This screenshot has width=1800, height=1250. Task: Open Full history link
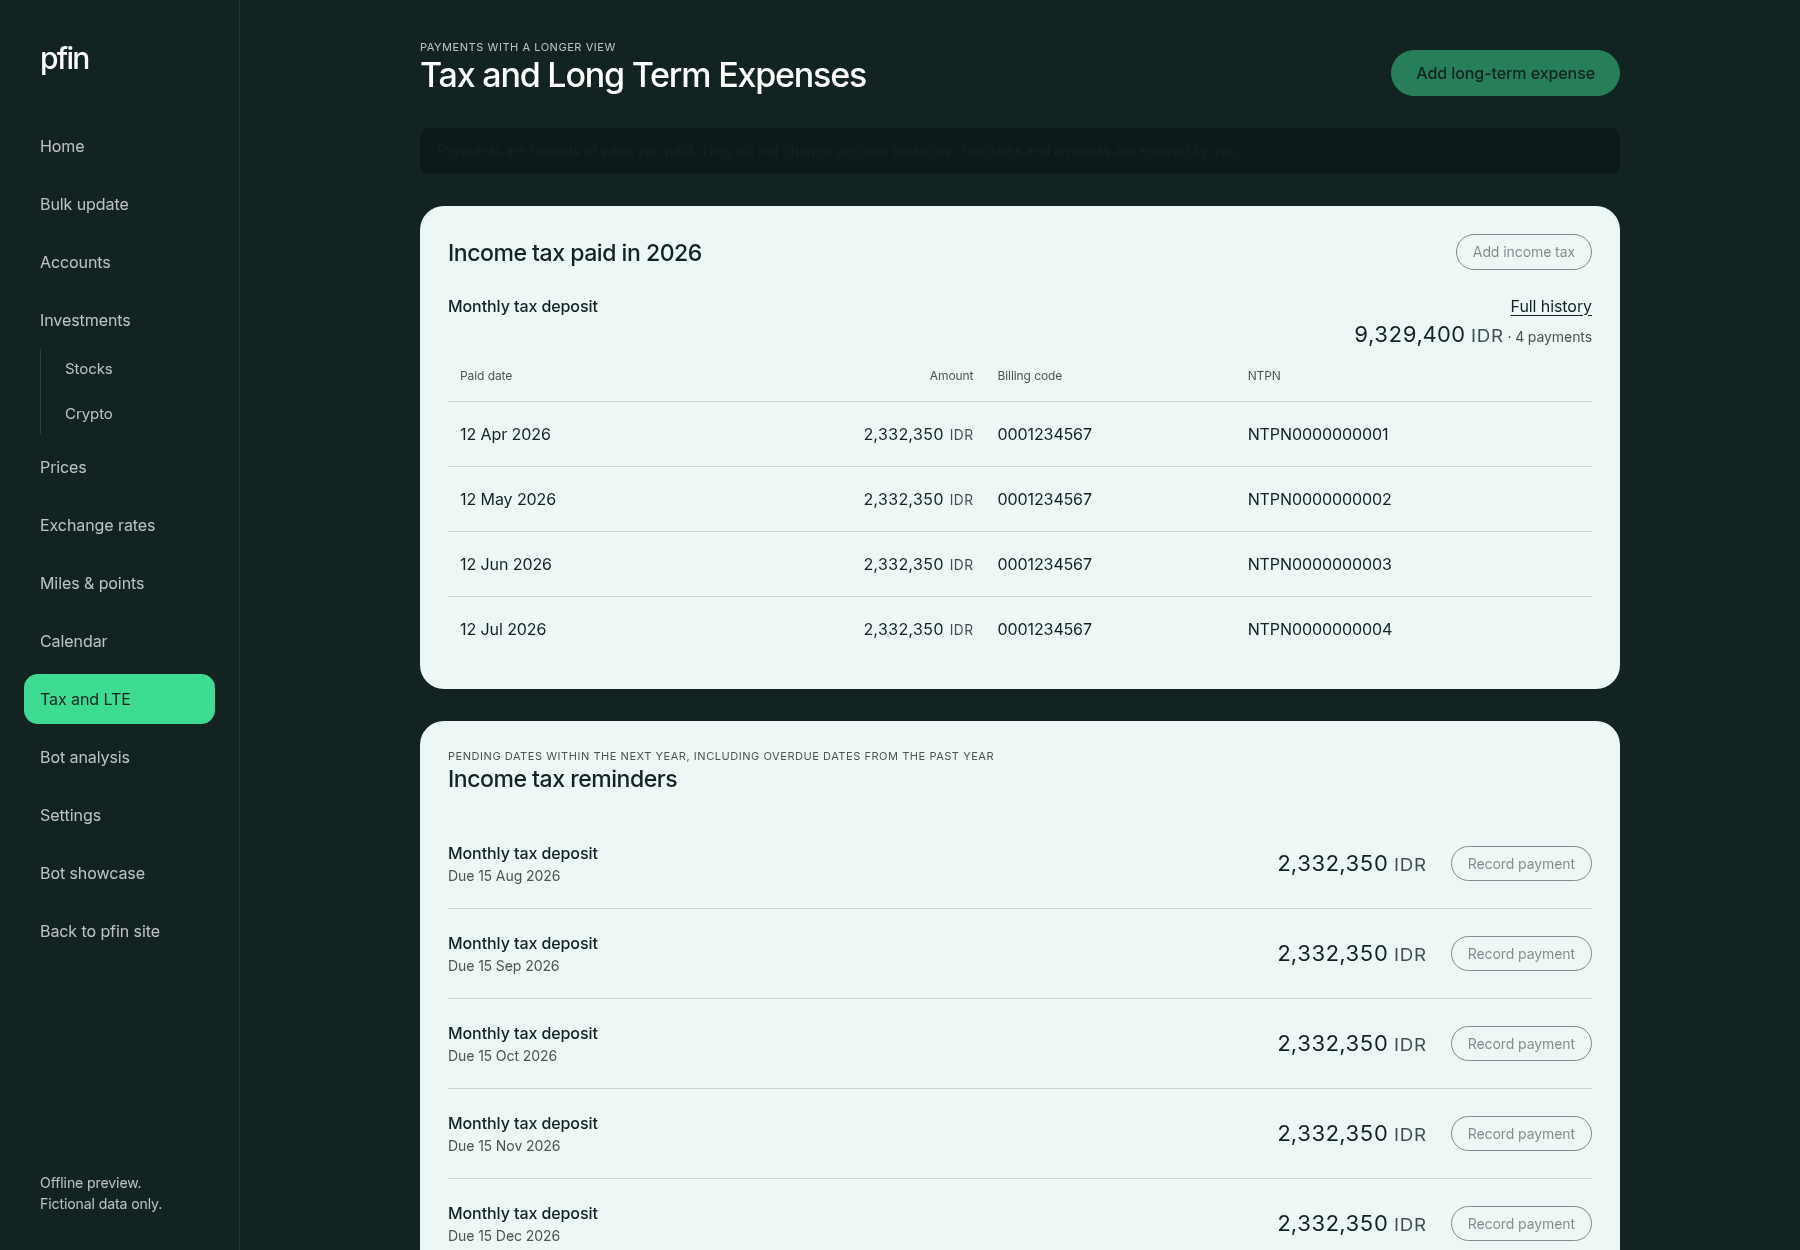(1551, 306)
